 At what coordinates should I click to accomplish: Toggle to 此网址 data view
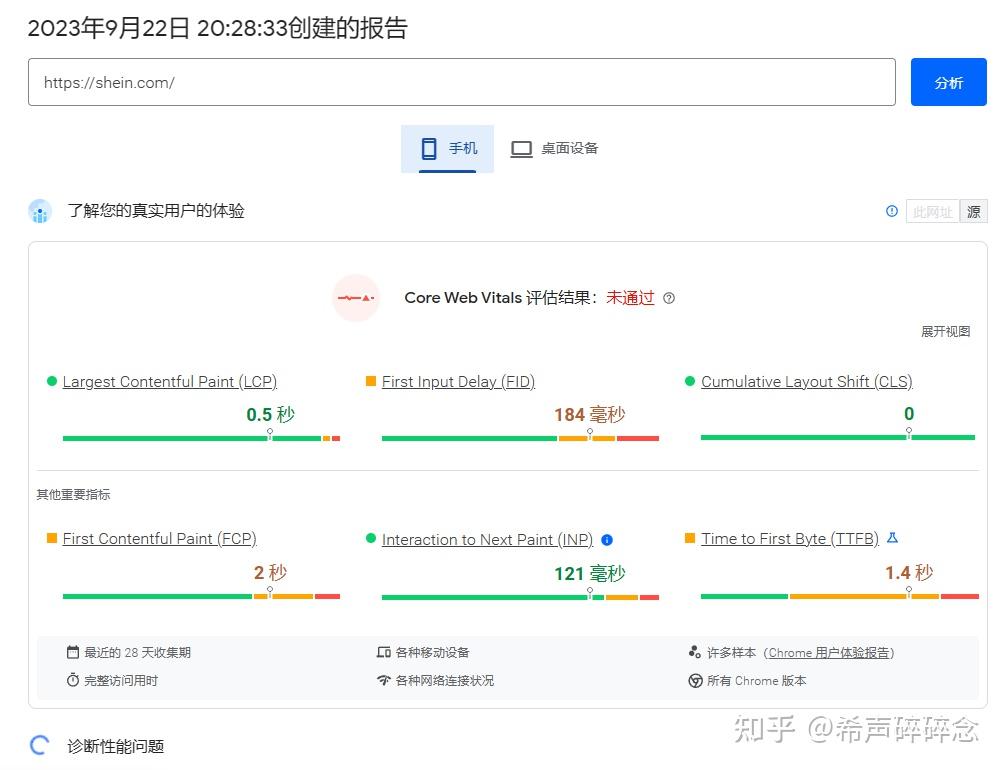pyautogui.click(x=932, y=212)
